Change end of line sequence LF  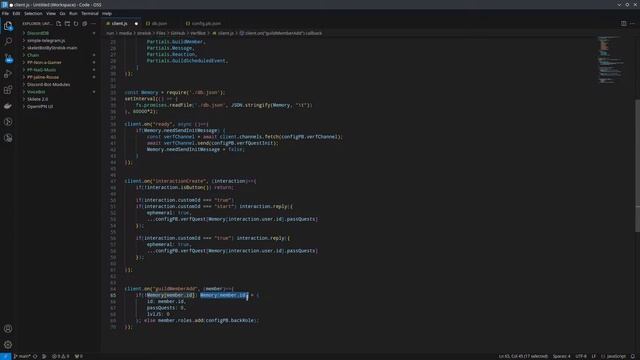(594, 356)
